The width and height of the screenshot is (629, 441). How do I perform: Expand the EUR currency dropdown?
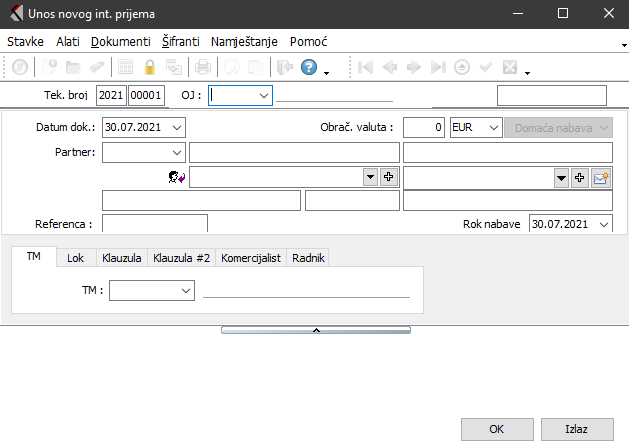(x=492, y=128)
